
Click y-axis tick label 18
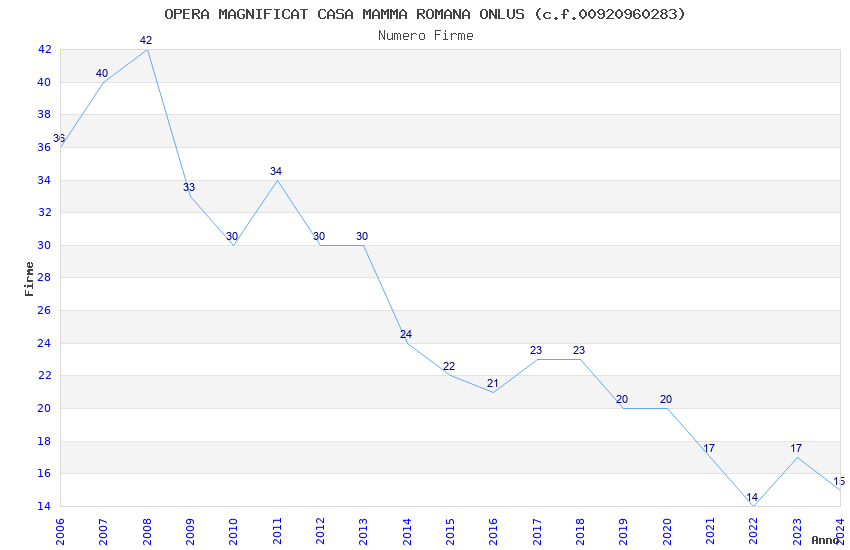[44, 441]
